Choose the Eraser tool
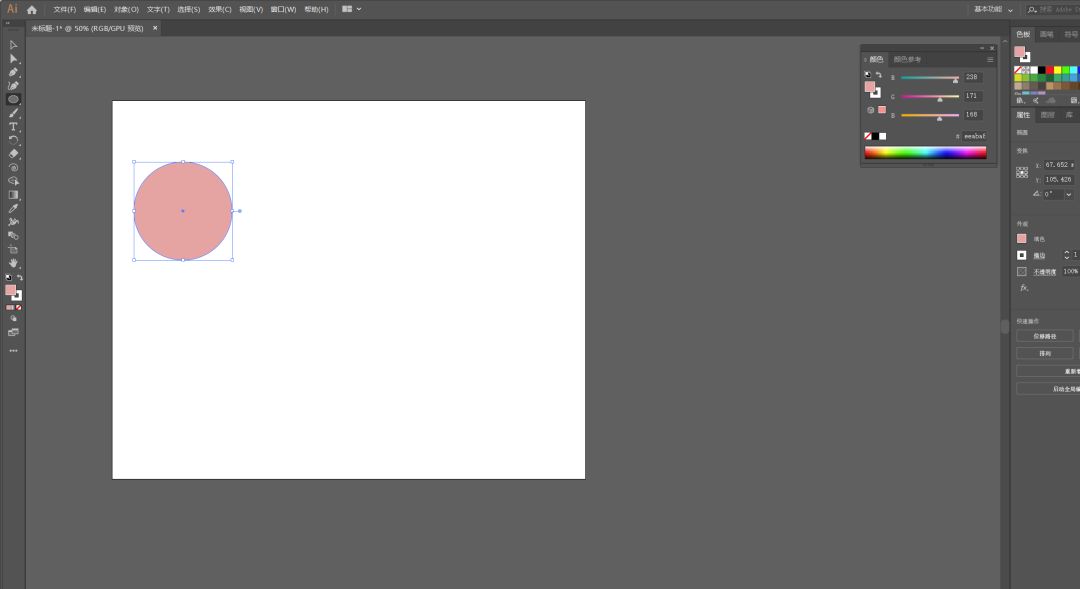Screen dimensions: 1080x589 coord(13,154)
